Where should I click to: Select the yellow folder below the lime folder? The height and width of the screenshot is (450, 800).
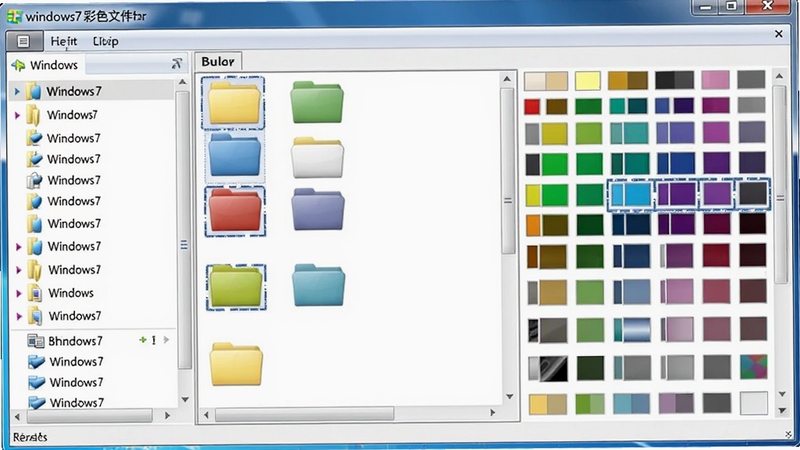click(236, 364)
